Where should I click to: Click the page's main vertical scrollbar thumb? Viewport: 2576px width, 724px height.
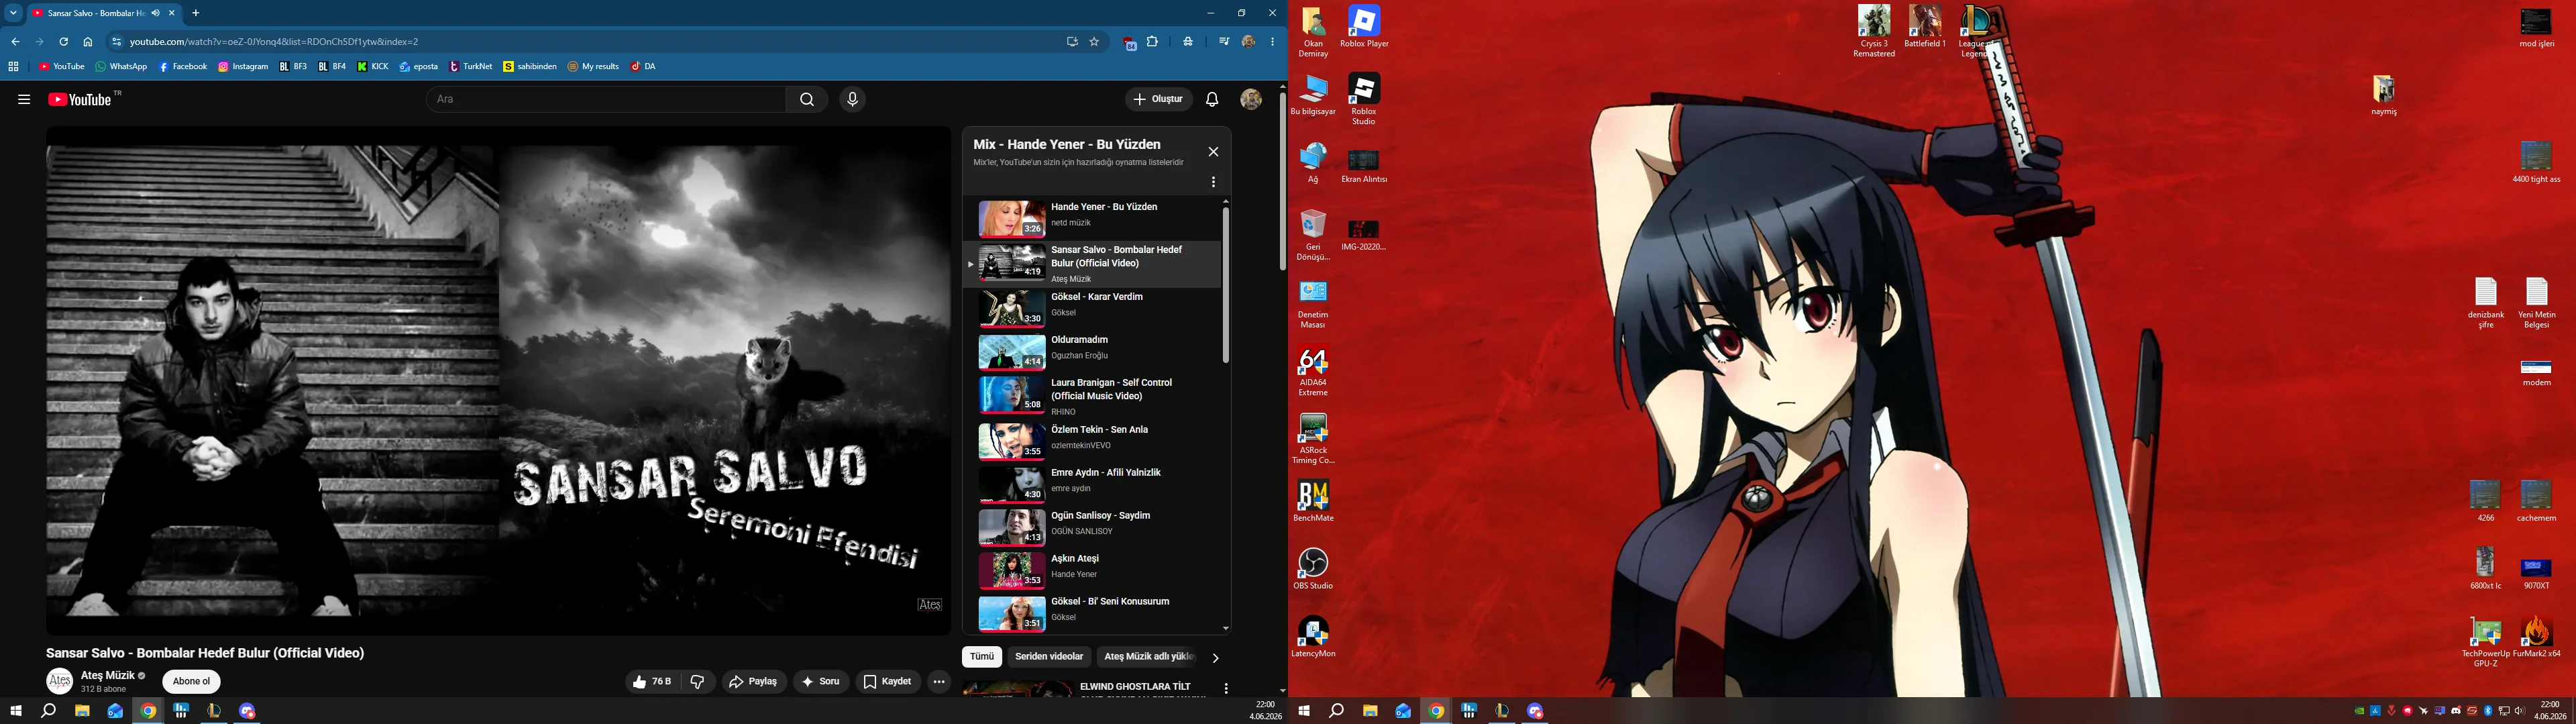pyautogui.click(x=1282, y=180)
